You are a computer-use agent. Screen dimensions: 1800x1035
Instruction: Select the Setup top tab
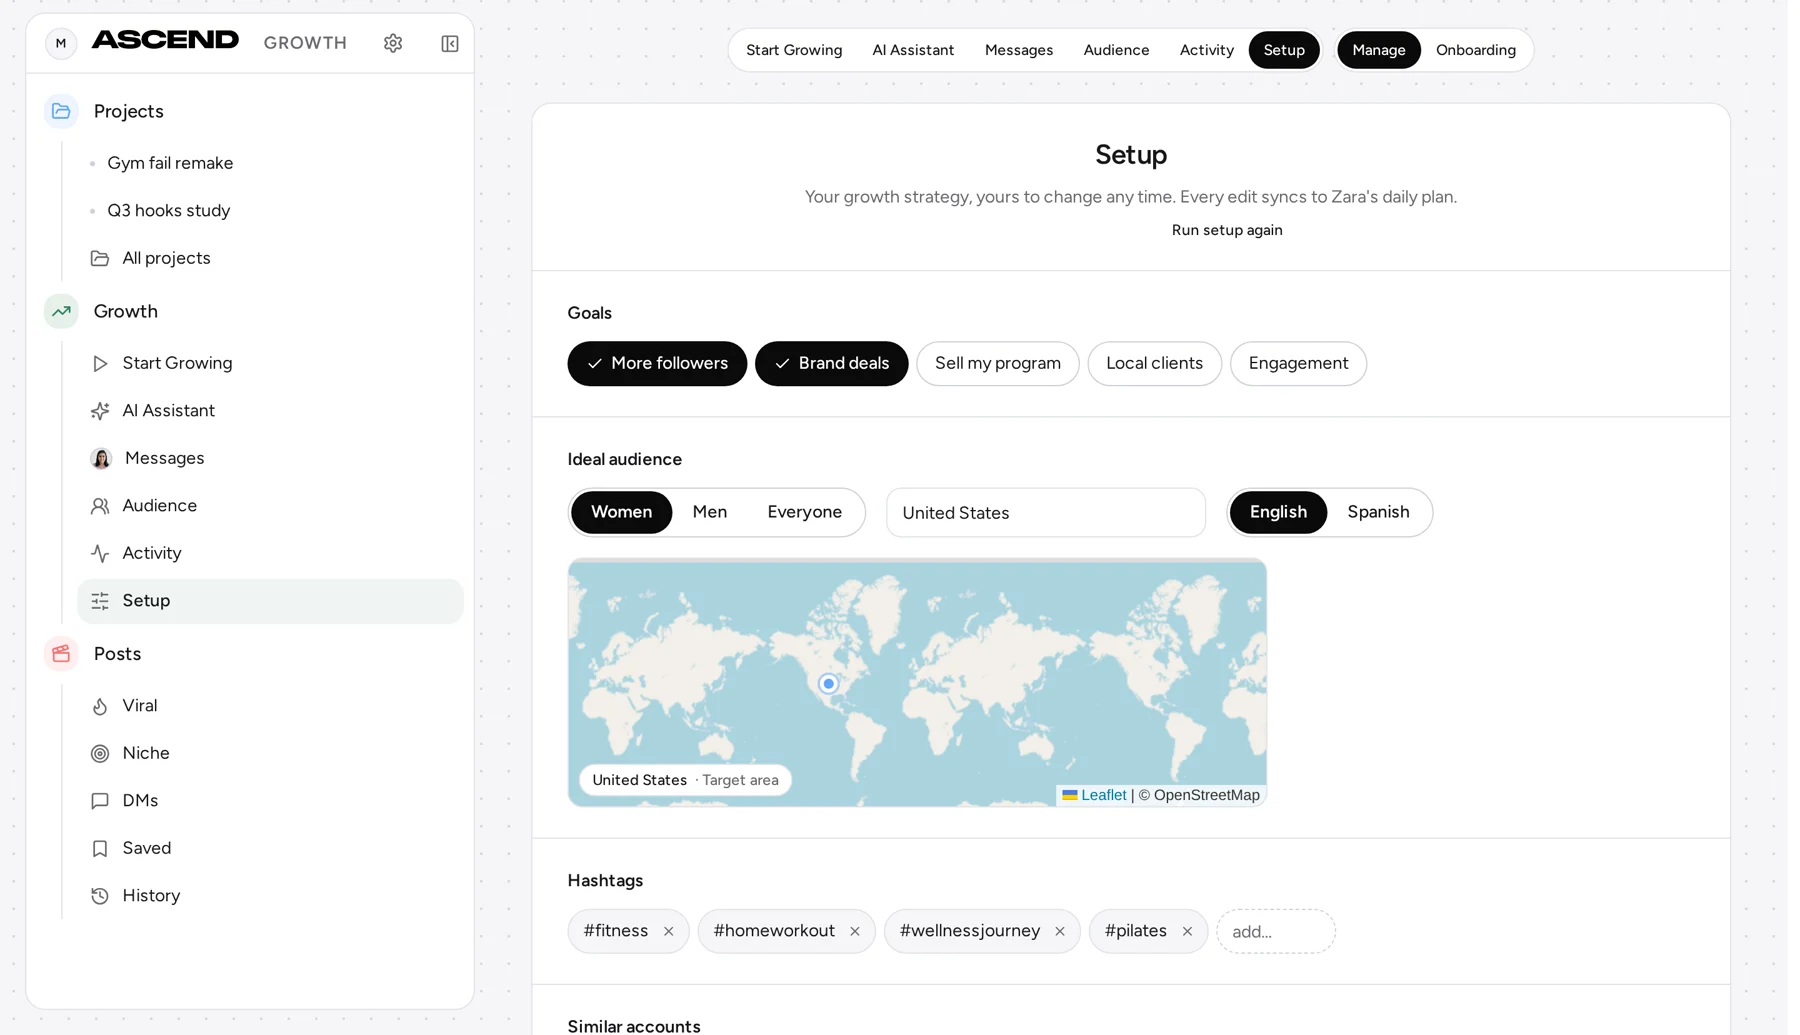[x=1284, y=50]
